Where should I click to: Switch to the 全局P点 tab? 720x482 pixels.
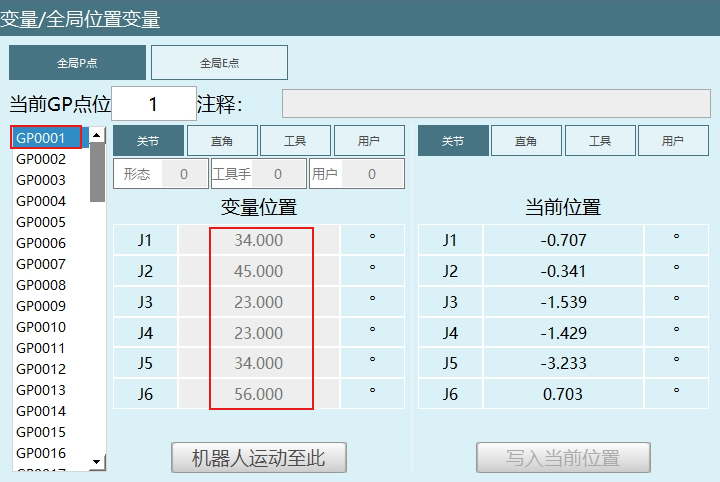[x=77, y=63]
